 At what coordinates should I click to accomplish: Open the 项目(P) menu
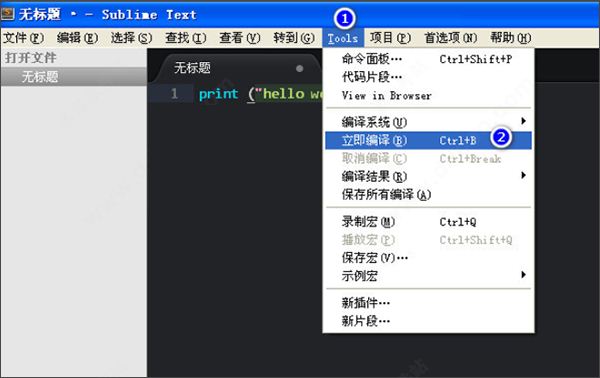(x=390, y=38)
